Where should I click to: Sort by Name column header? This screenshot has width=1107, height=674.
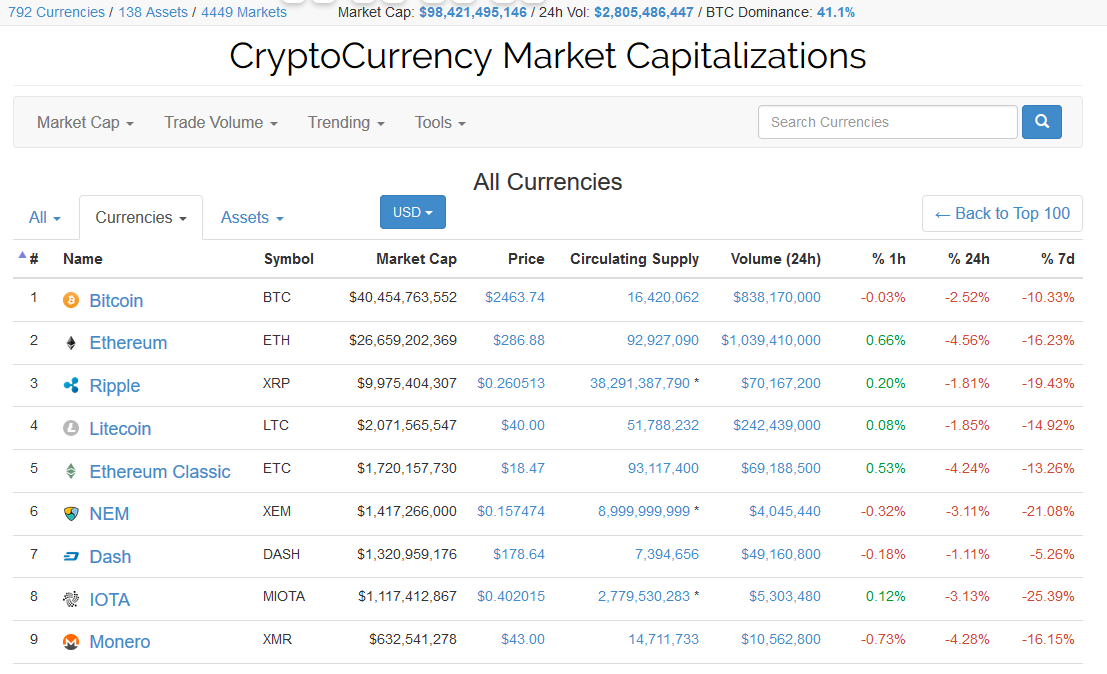tap(83, 259)
